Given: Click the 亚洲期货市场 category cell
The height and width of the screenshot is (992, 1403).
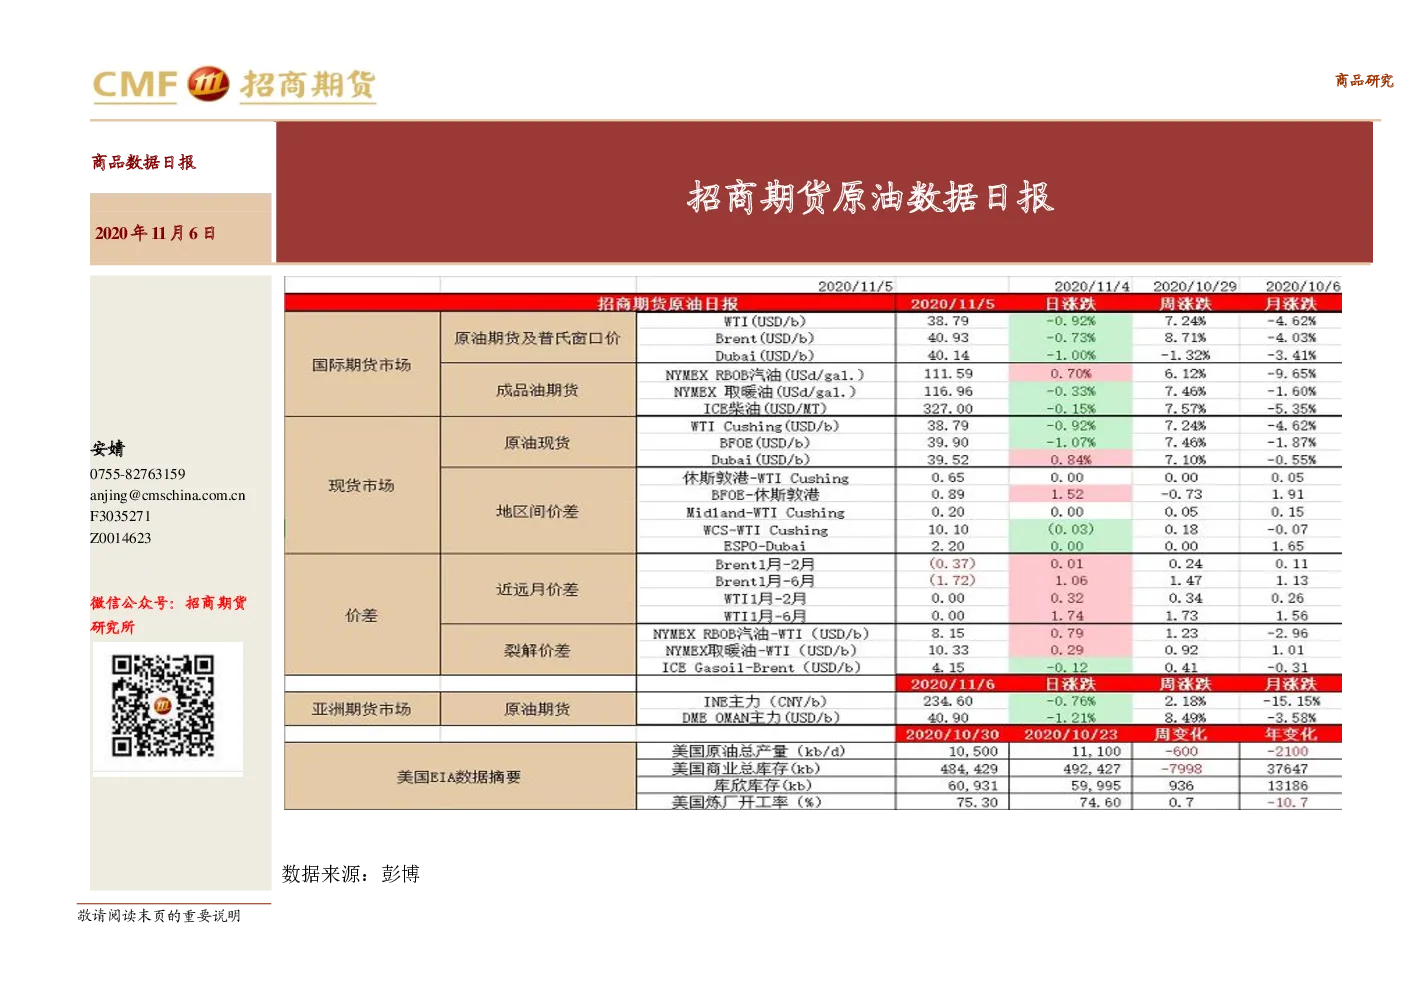Looking at the screenshot, I should [362, 709].
